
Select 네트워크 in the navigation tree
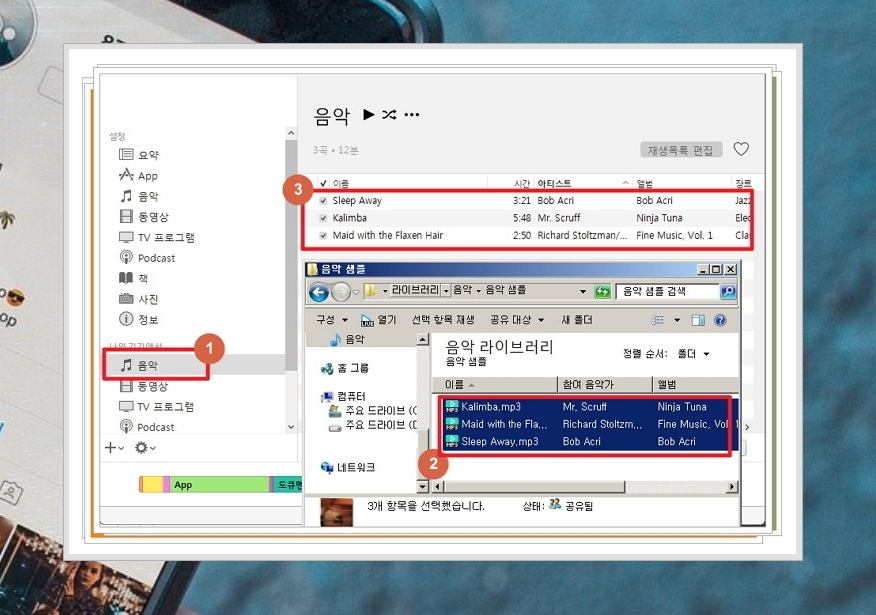(x=347, y=467)
